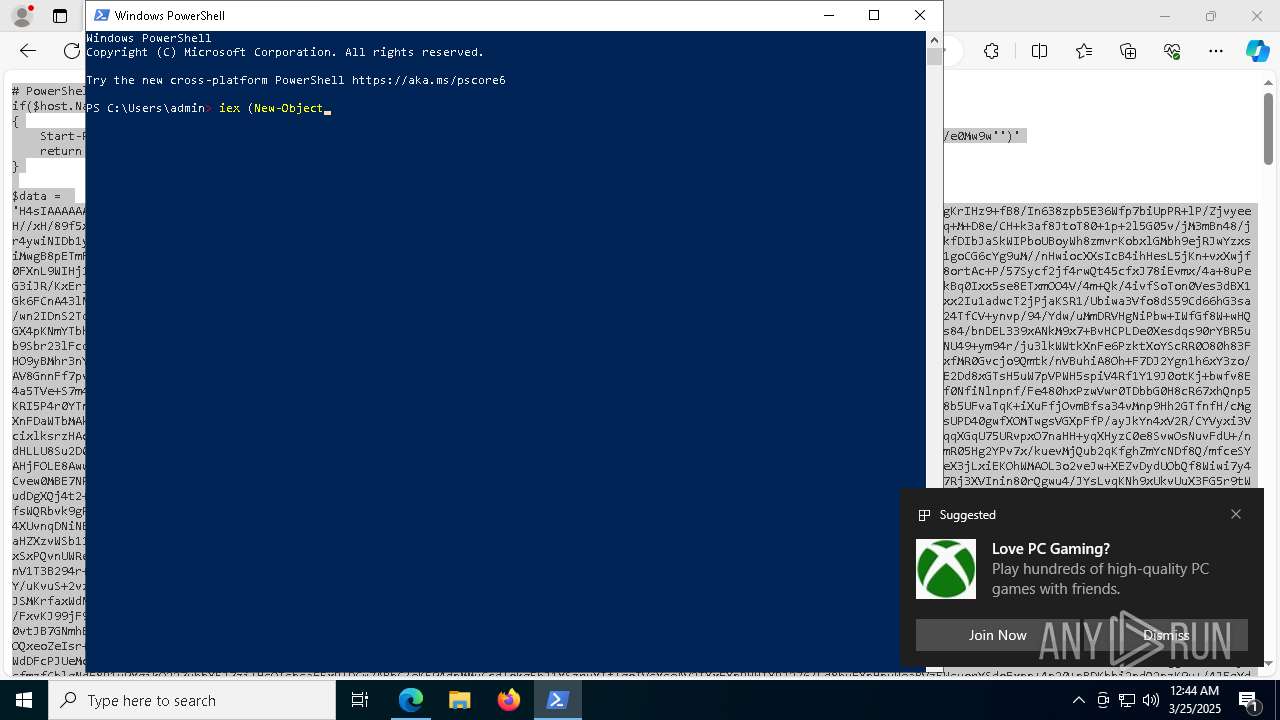Click '$data =' text in the Edge page
The height and width of the screenshot is (720, 1280).
(36, 196)
